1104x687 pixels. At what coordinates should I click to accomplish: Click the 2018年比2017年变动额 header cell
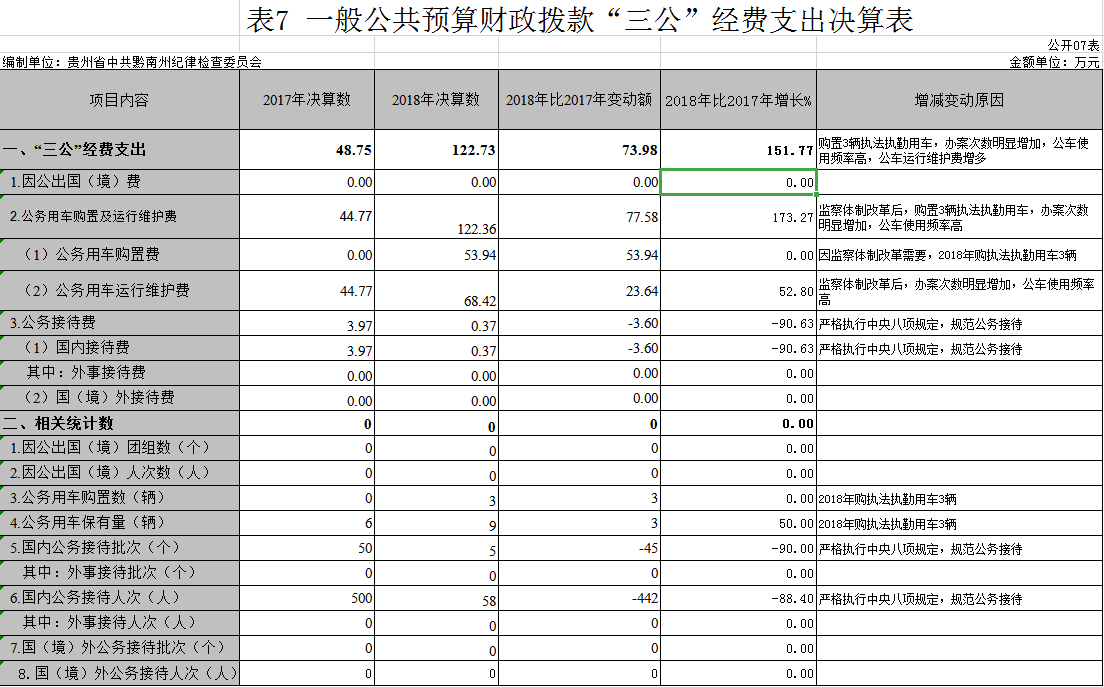coord(579,100)
